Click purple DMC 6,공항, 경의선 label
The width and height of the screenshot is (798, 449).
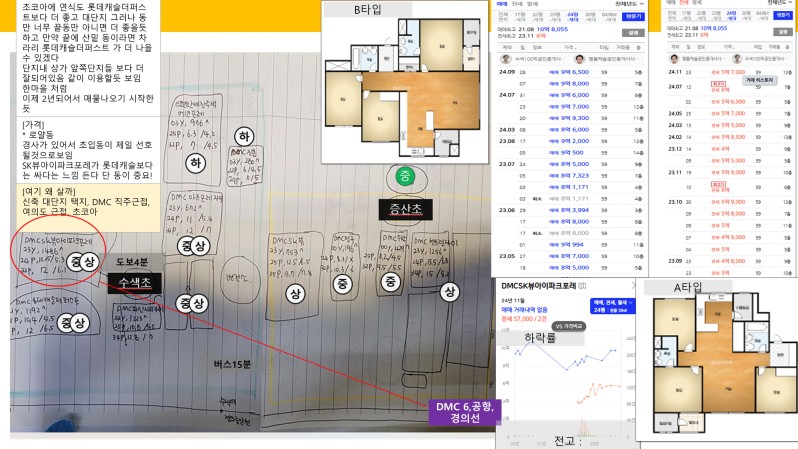(465, 412)
